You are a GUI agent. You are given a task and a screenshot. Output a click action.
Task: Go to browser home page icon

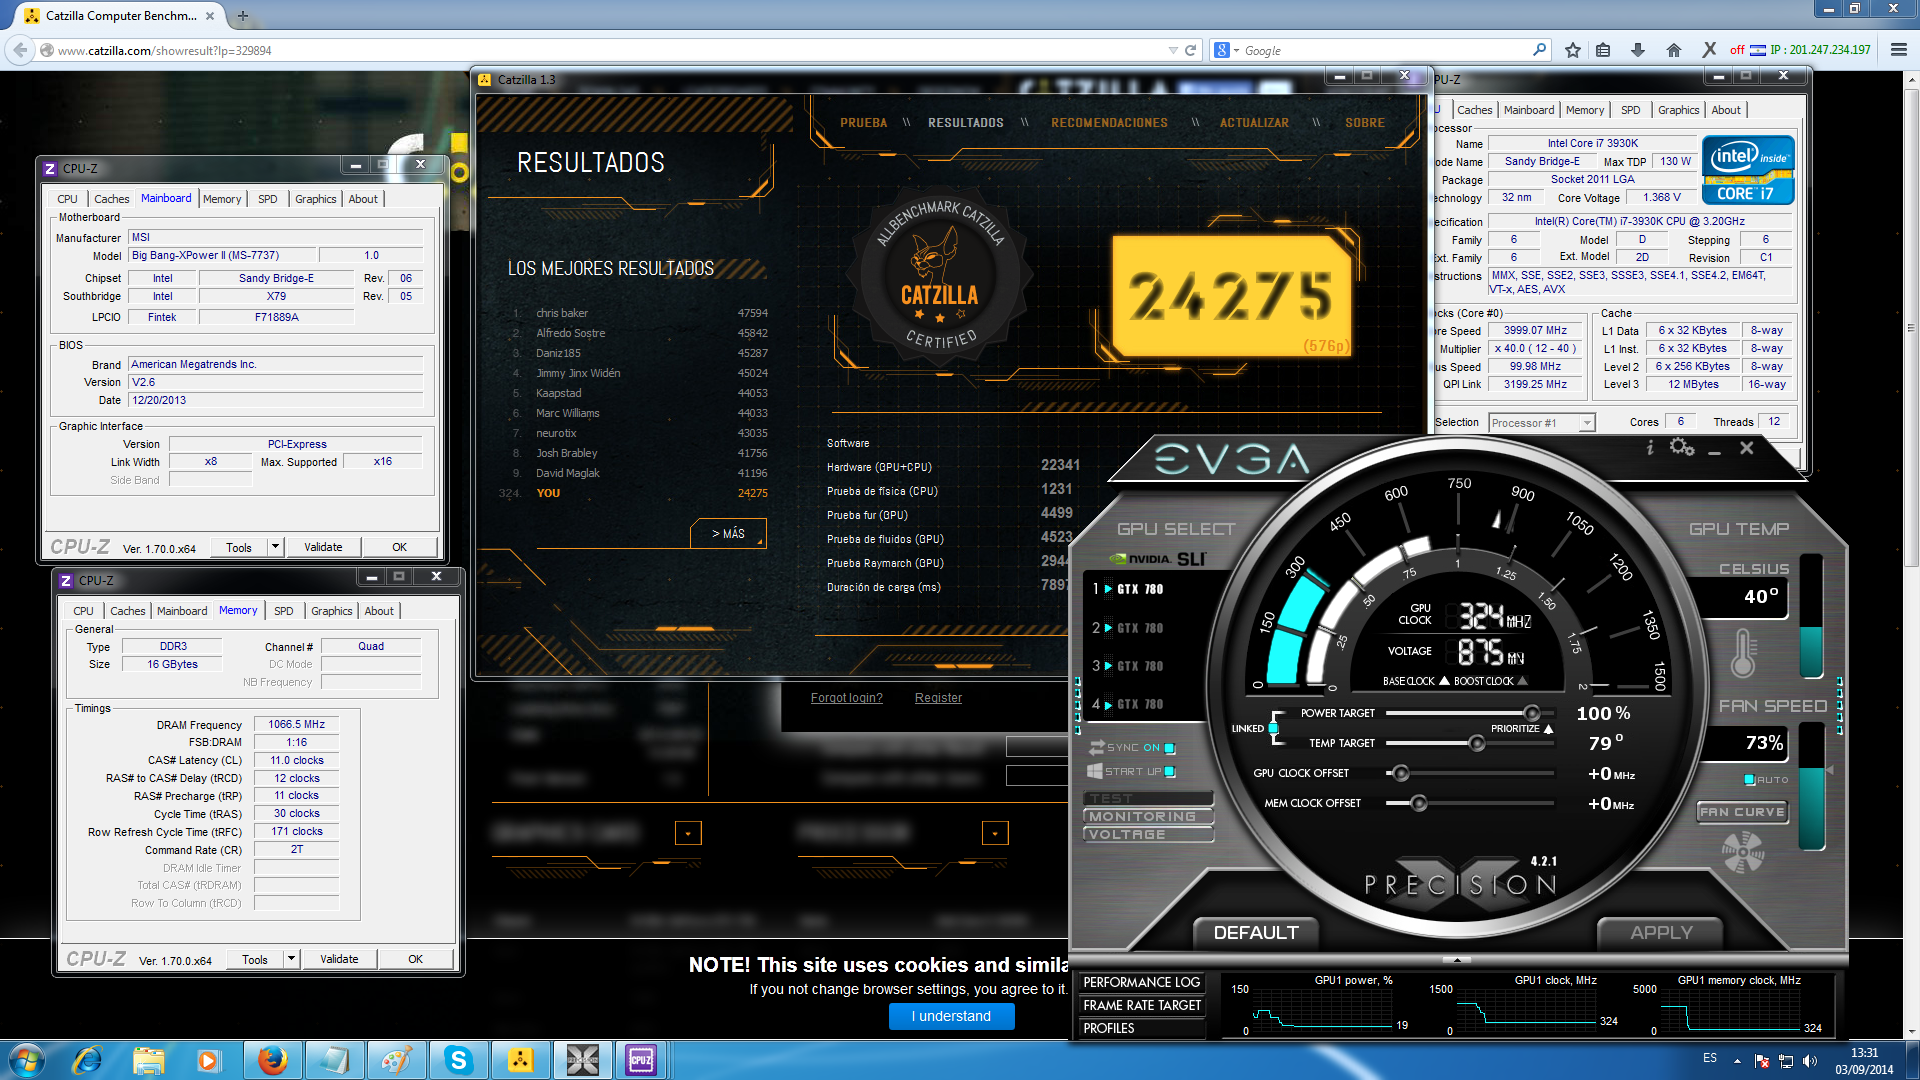click(x=1674, y=50)
